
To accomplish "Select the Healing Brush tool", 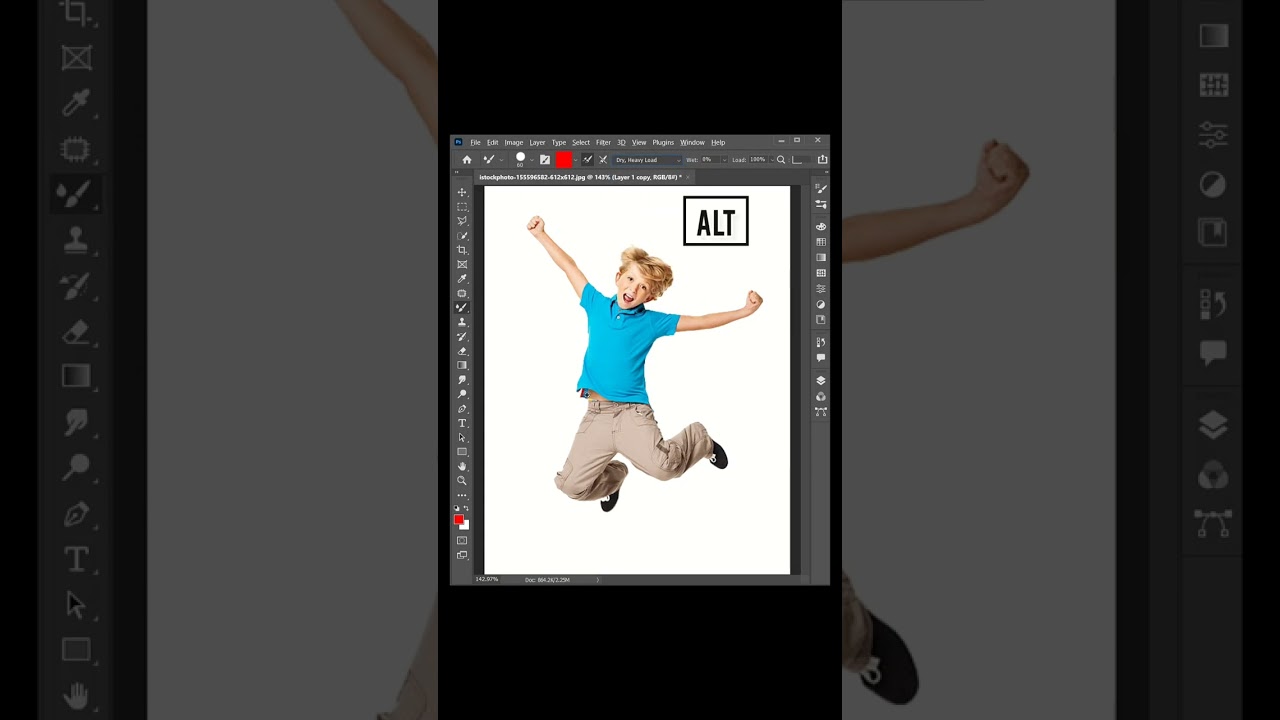I will tap(462, 293).
